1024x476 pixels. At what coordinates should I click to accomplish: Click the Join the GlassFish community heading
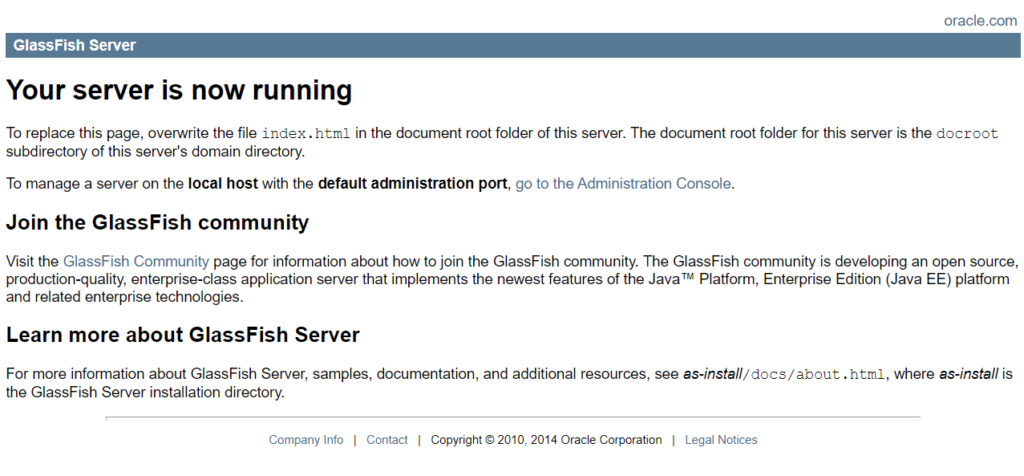pyautogui.click(x=157, y=223)
